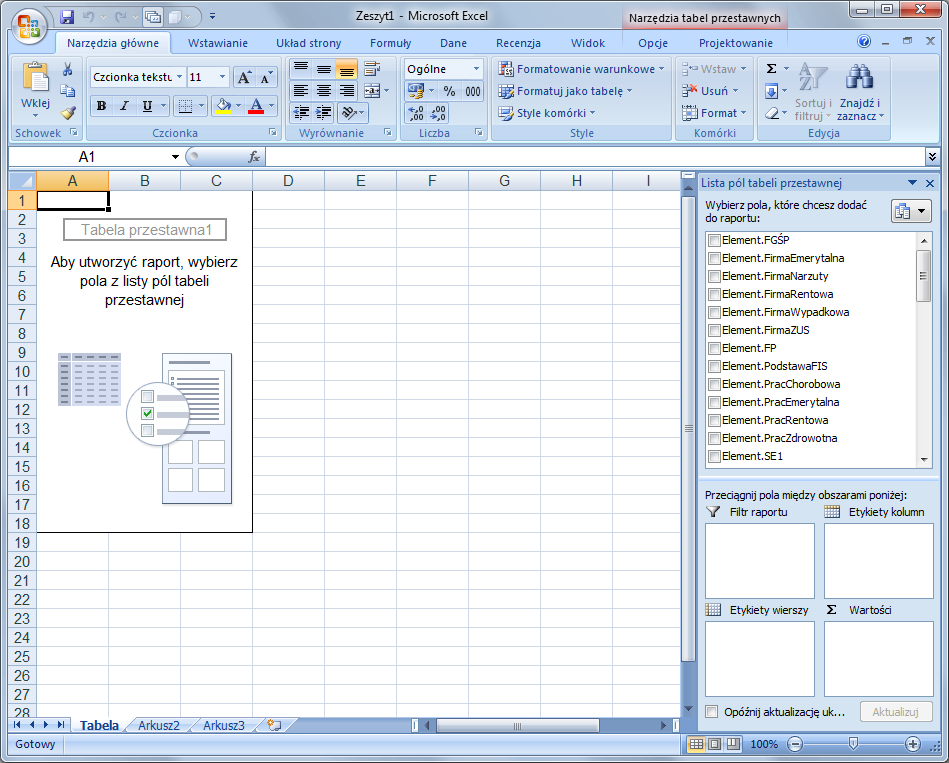Click zoom in plus button
The image size is (949, 763).
coord(912,744)
